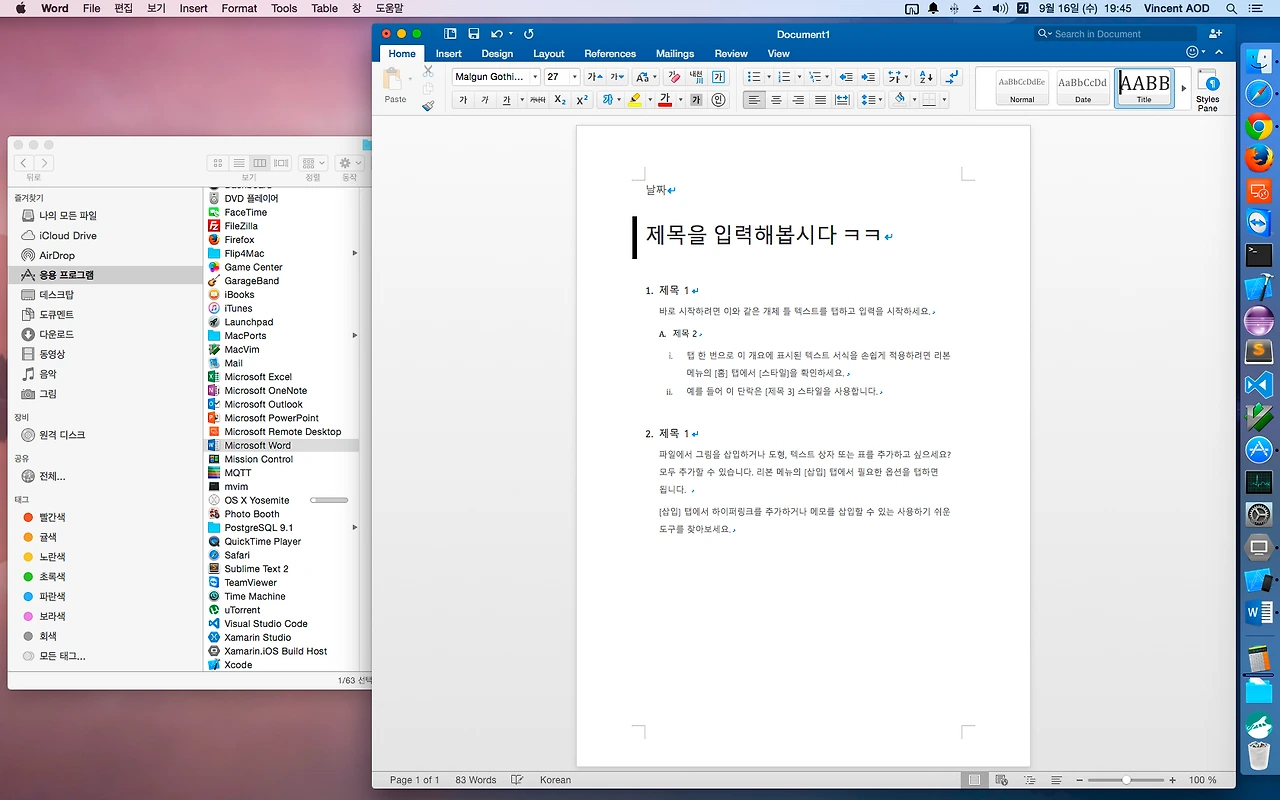
Task: Justify the paragraph text
Action: pyautogui.click(x=820, y=100)
